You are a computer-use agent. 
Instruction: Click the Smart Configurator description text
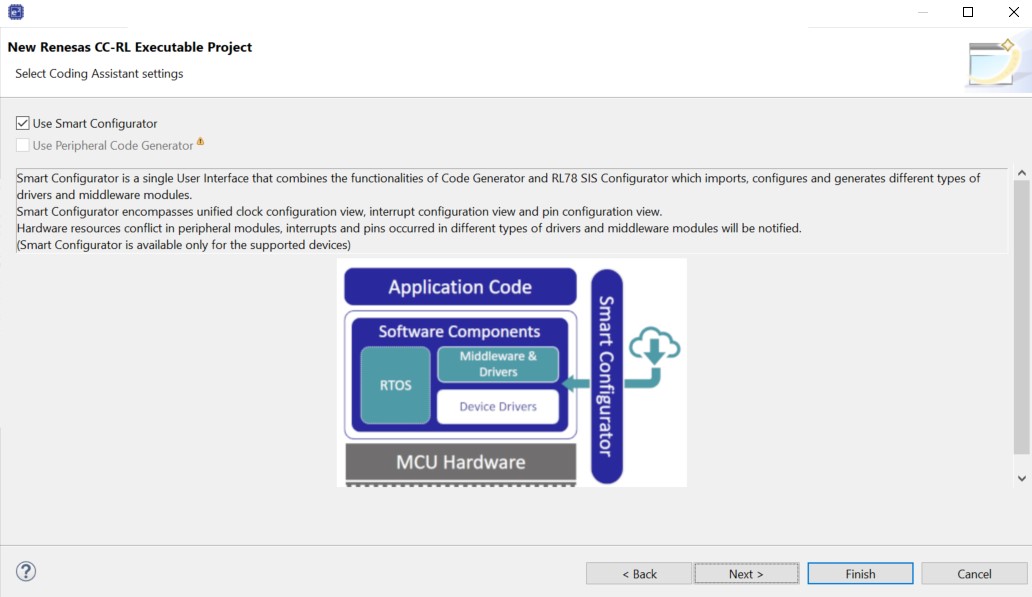click(x=511, y=211)
